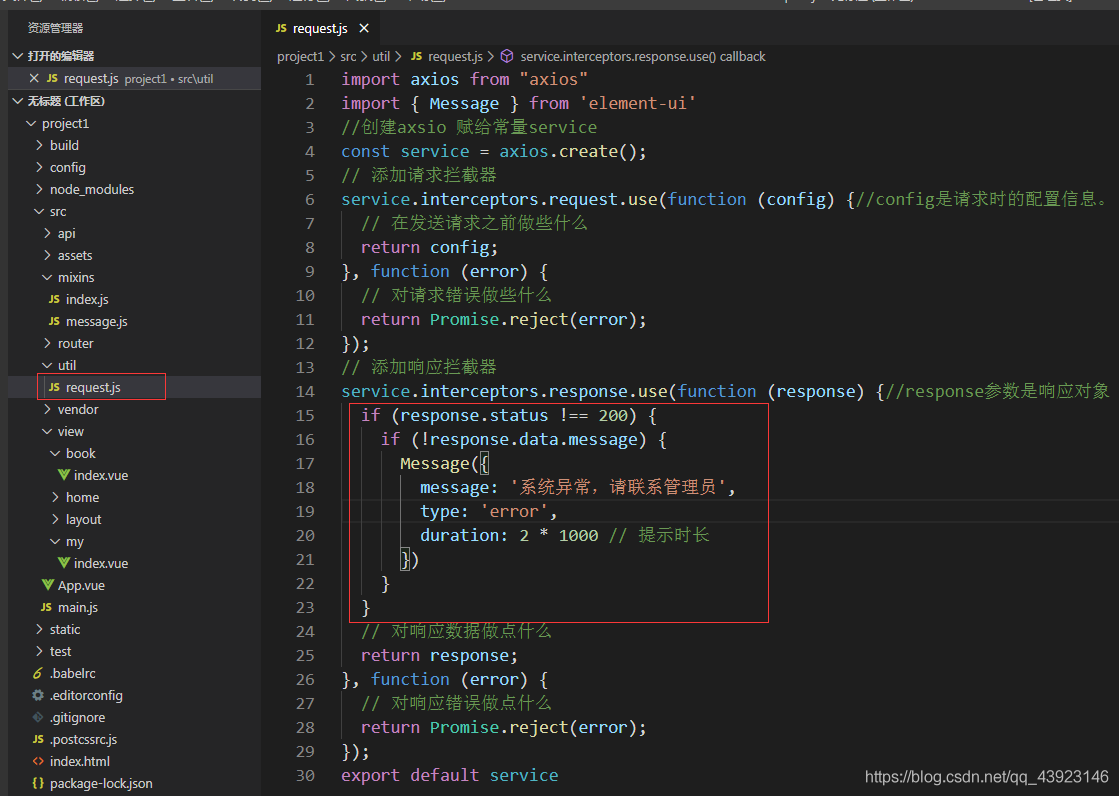Click 'axios.create()' on line 4
Image resolution: width=1119 pixels, height=796 pixels.
(572, 151)
